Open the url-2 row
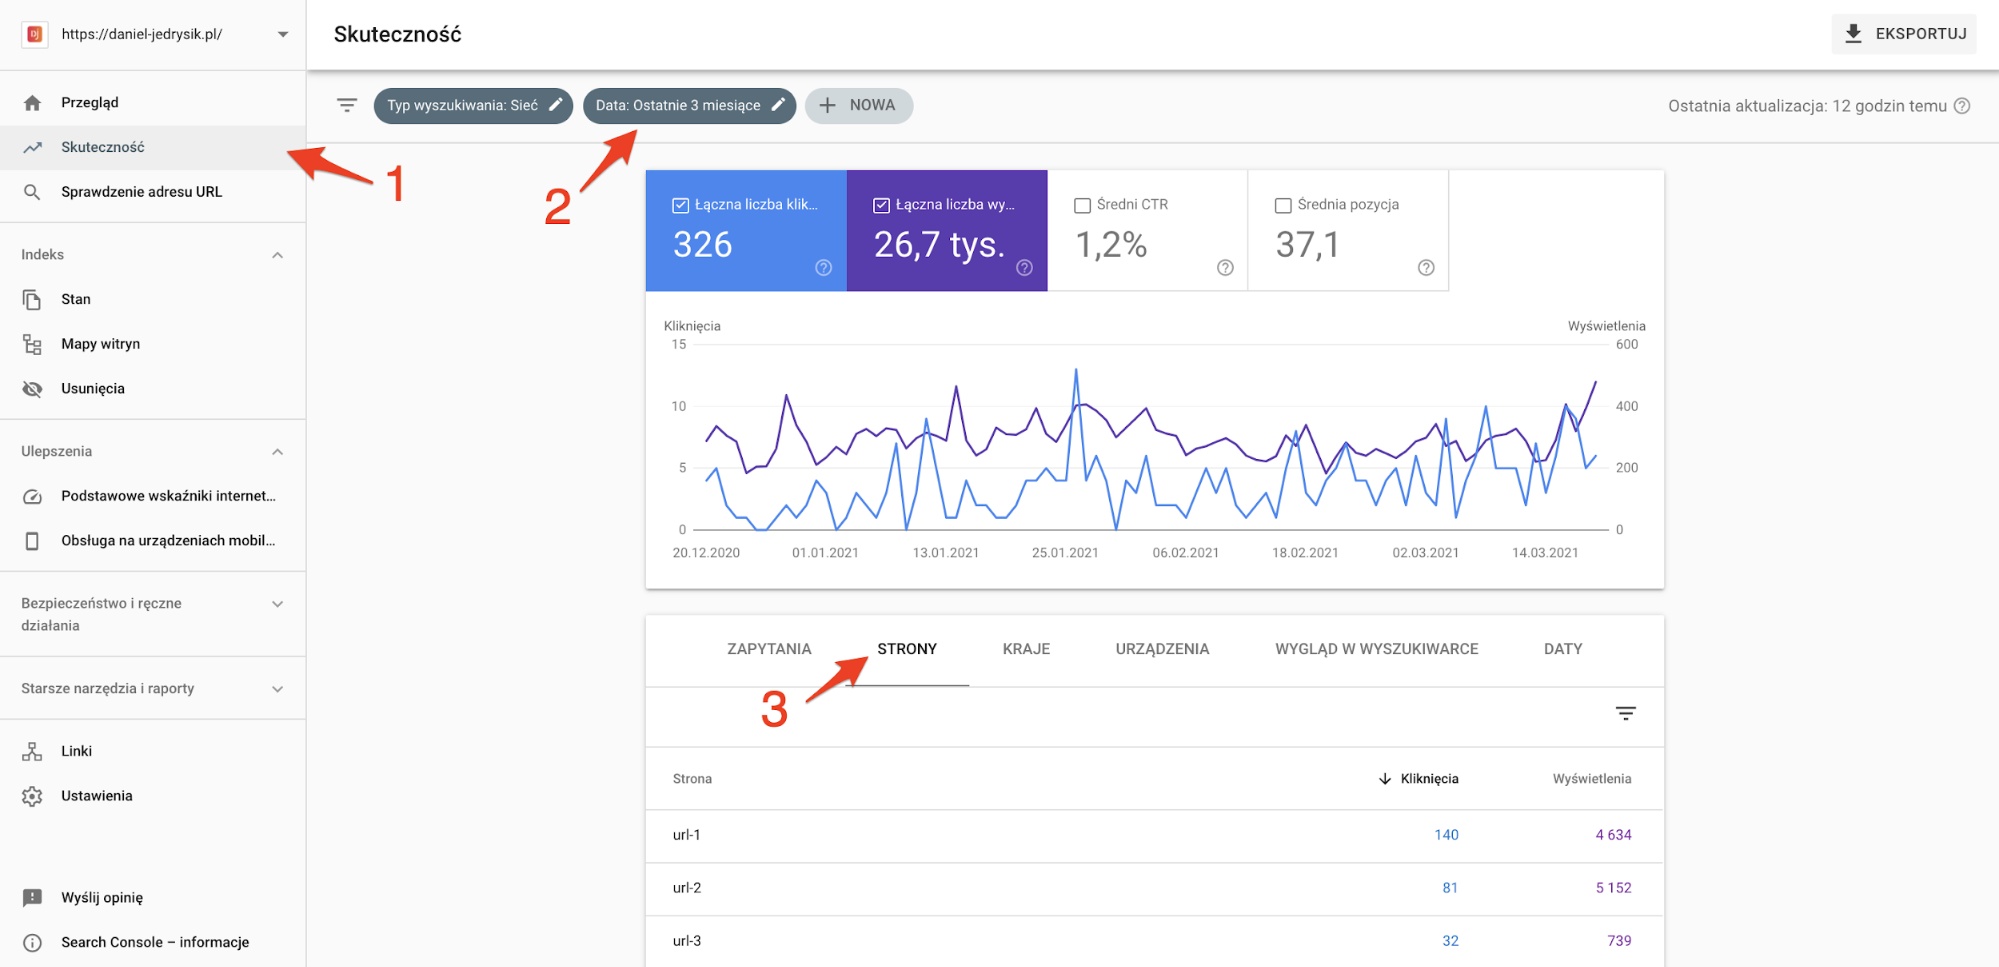This screenshot has width=1999, height=967. pos(1154,888)
